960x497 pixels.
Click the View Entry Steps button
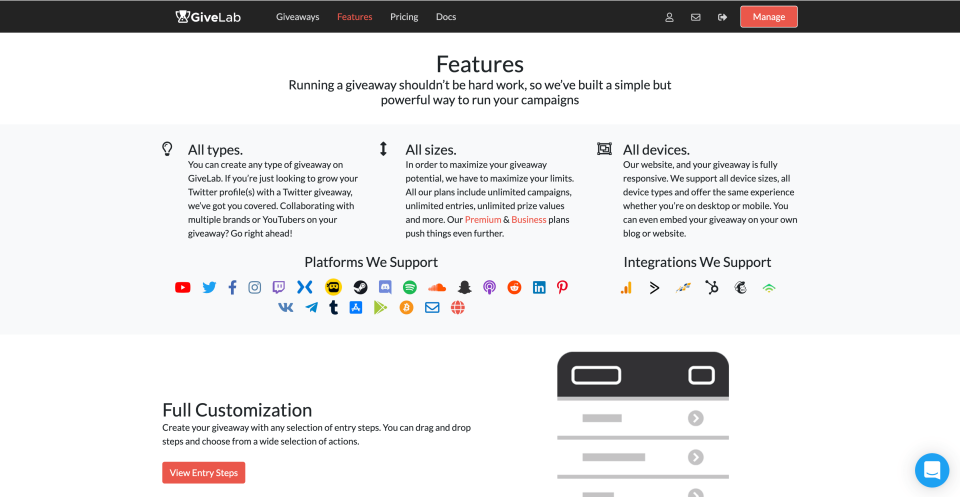[x=204, y=473]
